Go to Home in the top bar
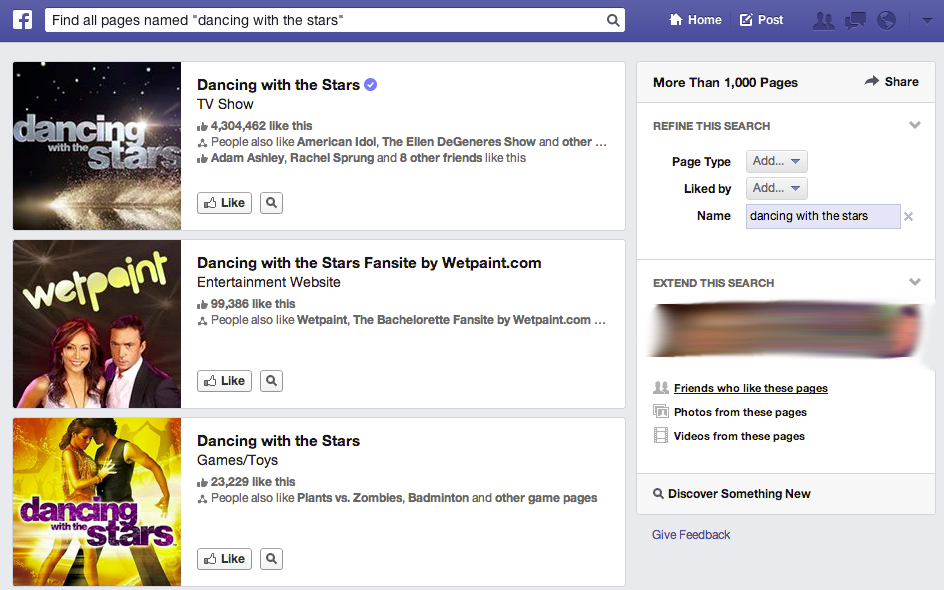The width and height of the screenshot is (944, 590). point(695,20)
